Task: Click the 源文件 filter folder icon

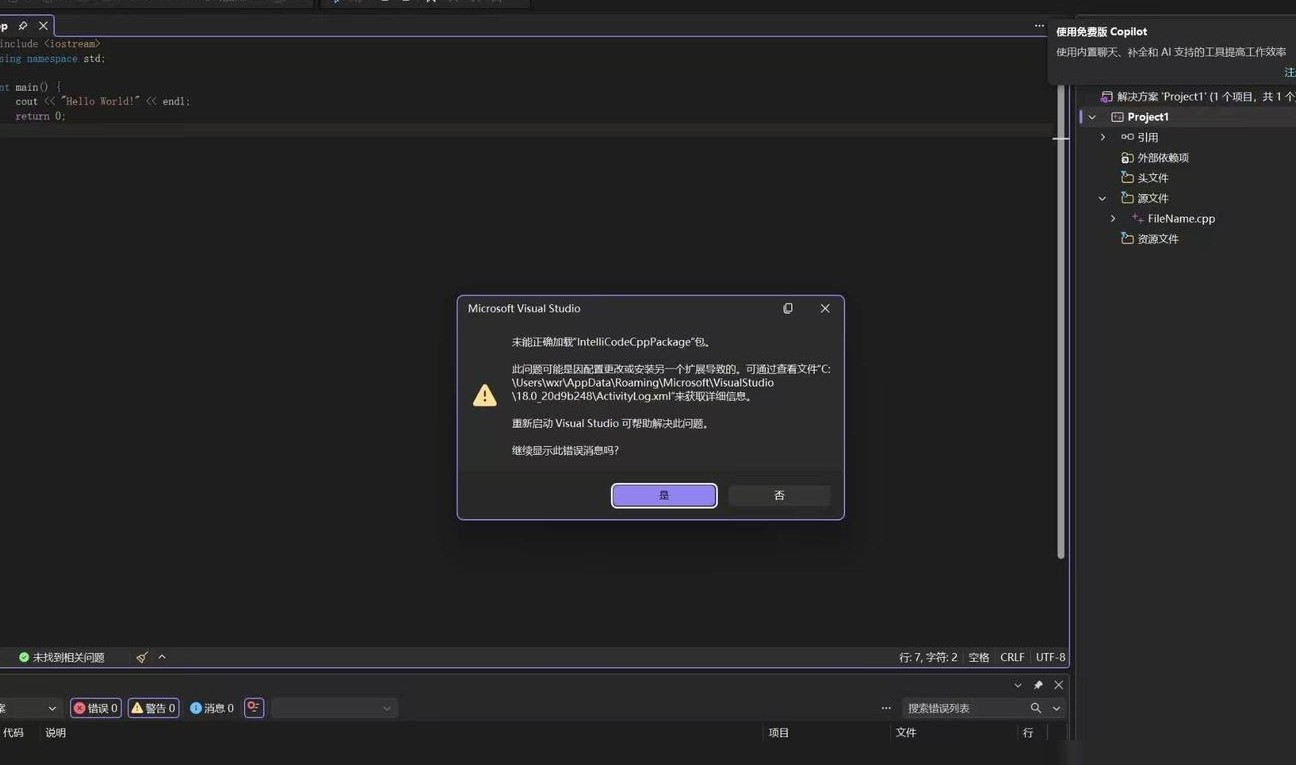Action: (1127, 198)
